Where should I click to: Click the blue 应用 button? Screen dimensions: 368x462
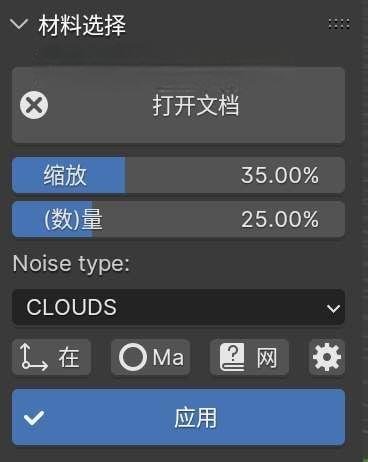178,417
